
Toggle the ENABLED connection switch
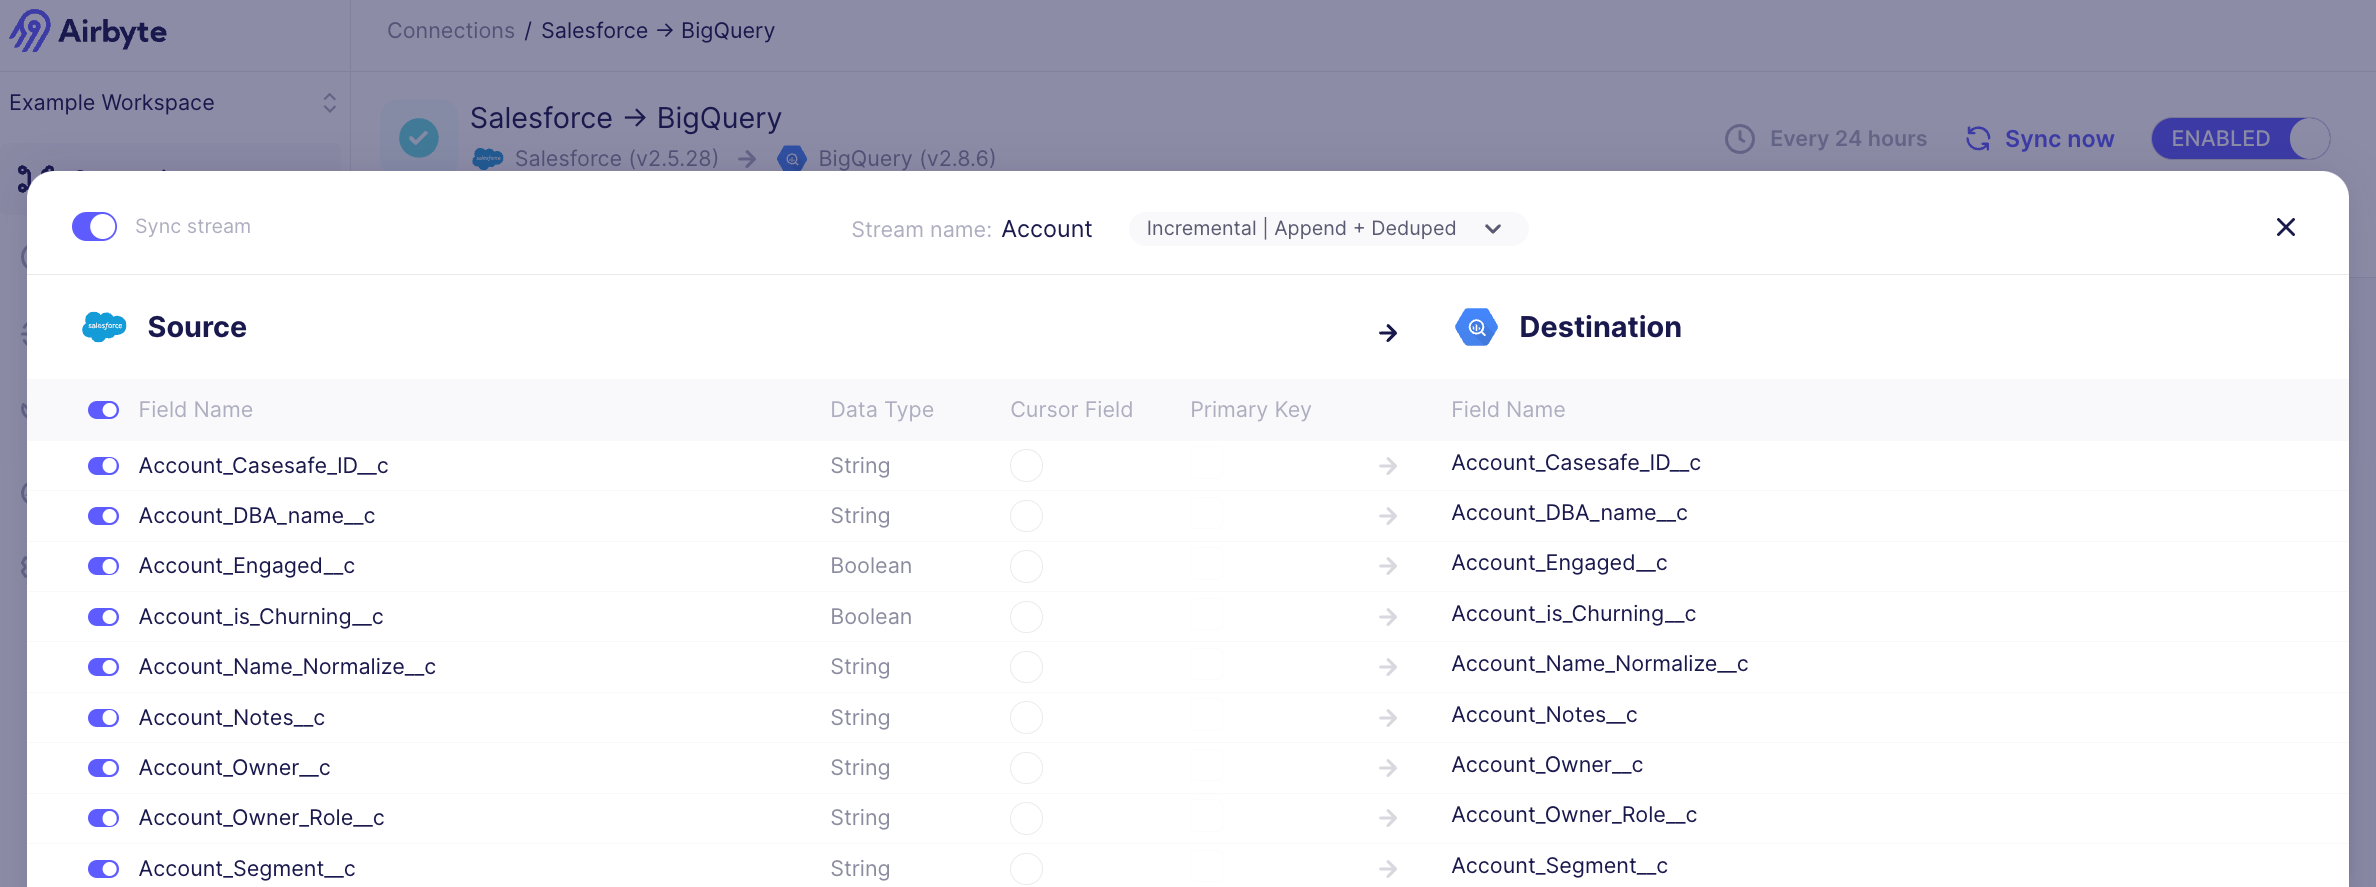pos(2240,138)
